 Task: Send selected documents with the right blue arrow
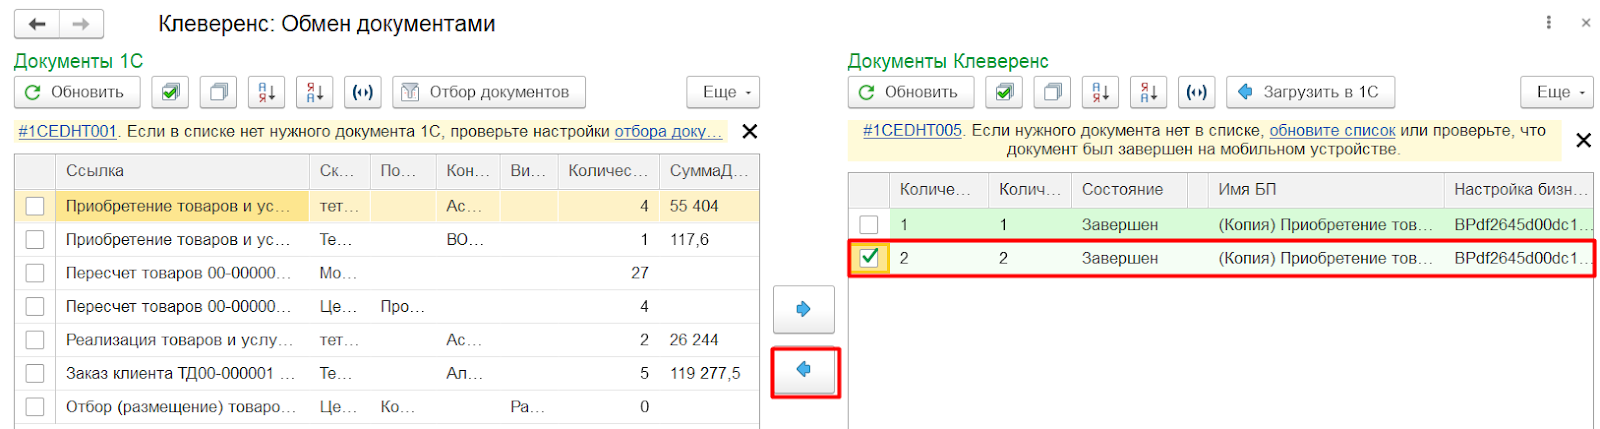803,309
